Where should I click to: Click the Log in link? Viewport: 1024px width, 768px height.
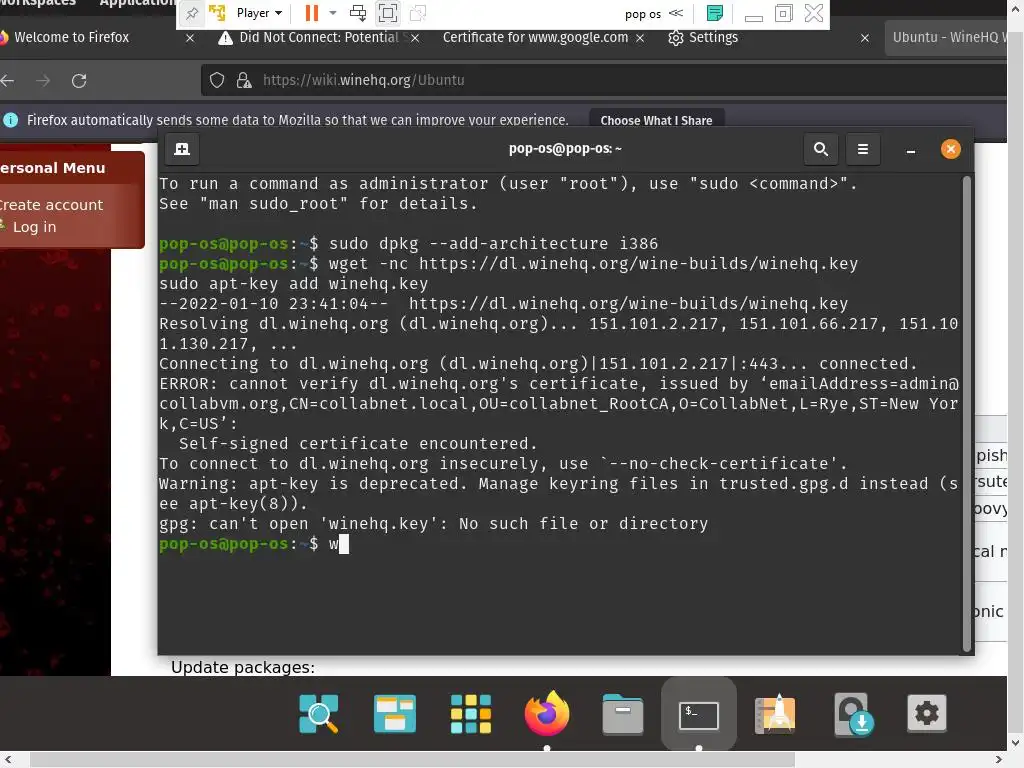(34, 227)
